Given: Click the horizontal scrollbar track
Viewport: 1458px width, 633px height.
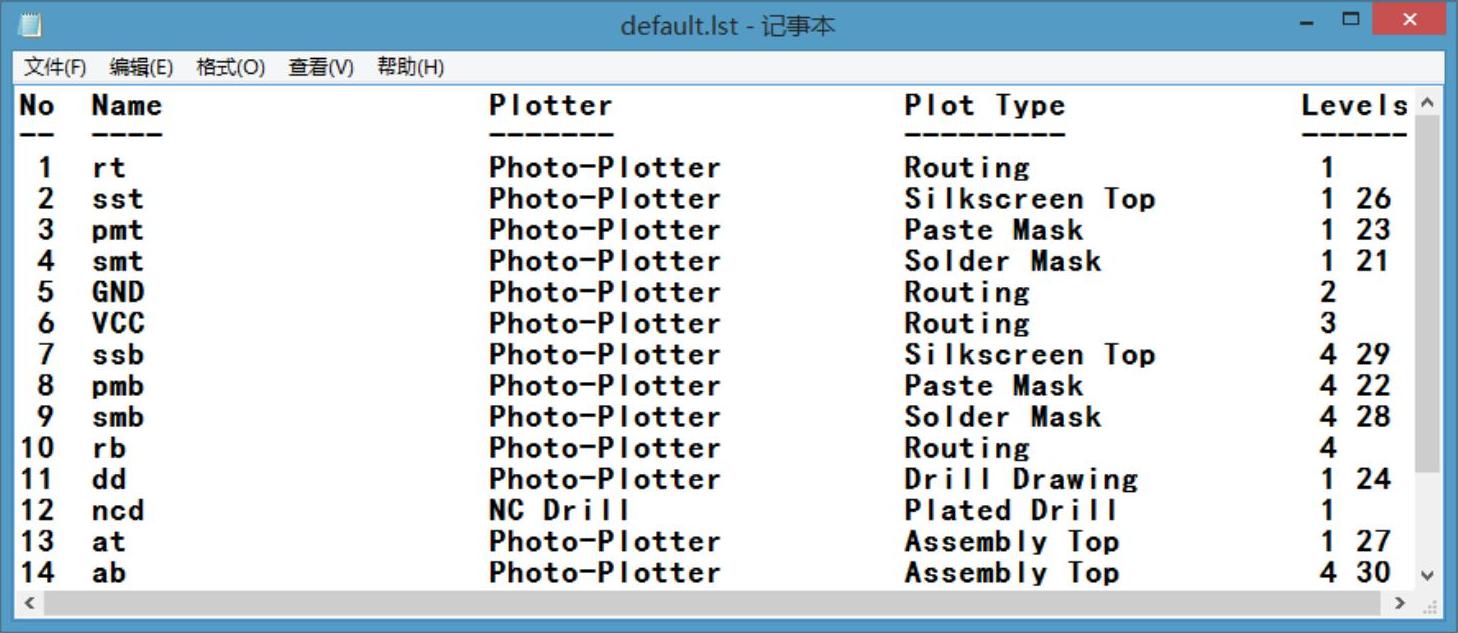Looking at the screenshot, I should tap(700, 603).
